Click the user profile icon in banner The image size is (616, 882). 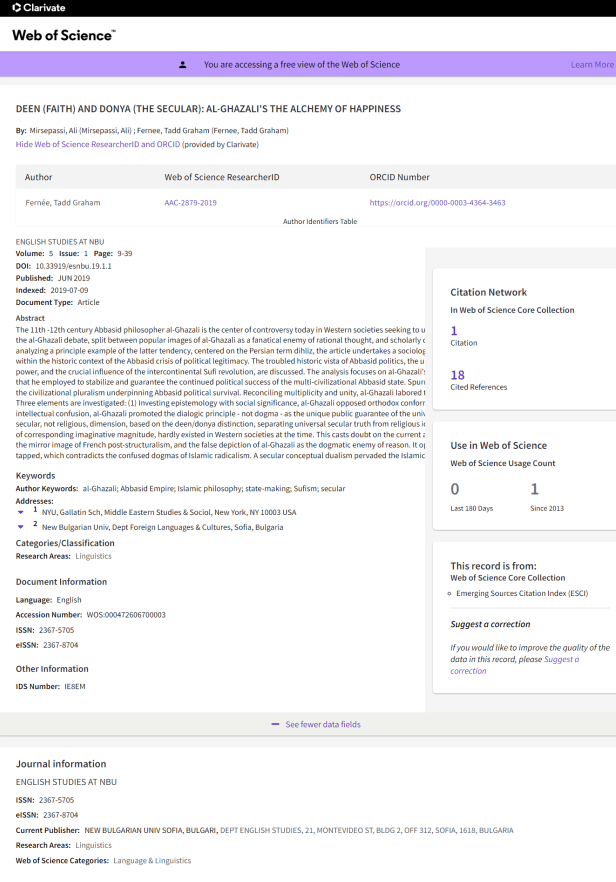point(182,65)
